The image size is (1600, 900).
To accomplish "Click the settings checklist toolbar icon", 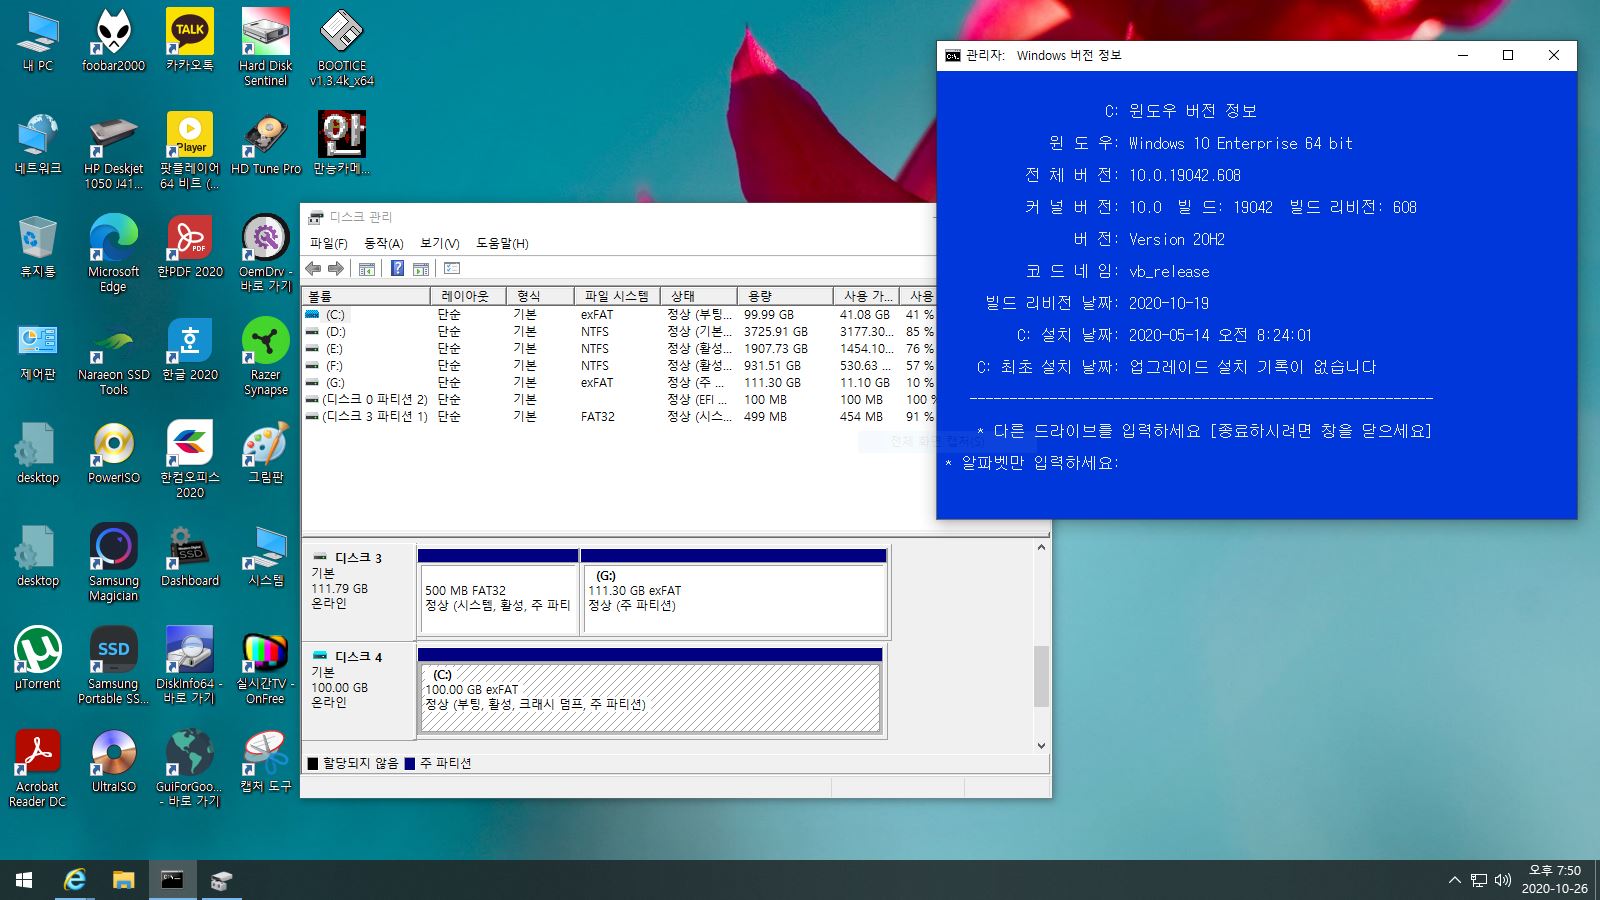I will (452, 268).
